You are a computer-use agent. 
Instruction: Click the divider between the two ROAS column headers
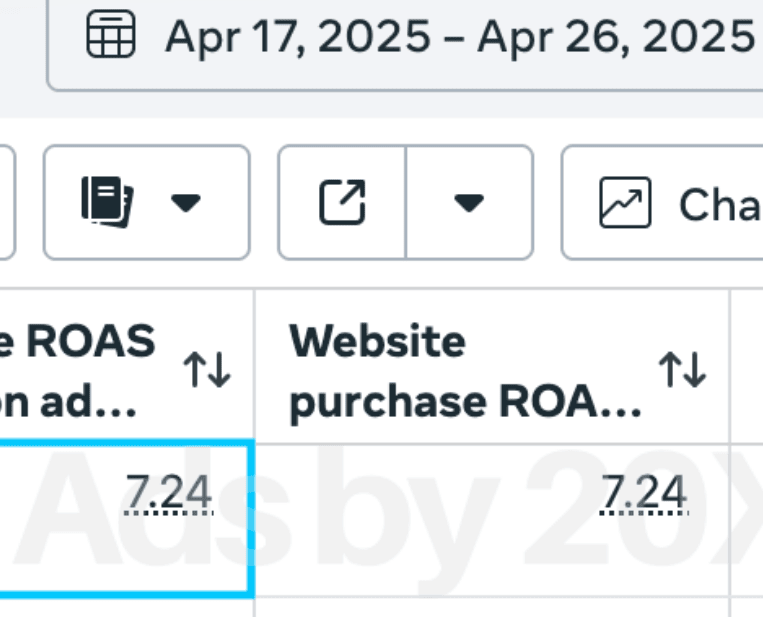pyautogui.click(x=255, y=368)
